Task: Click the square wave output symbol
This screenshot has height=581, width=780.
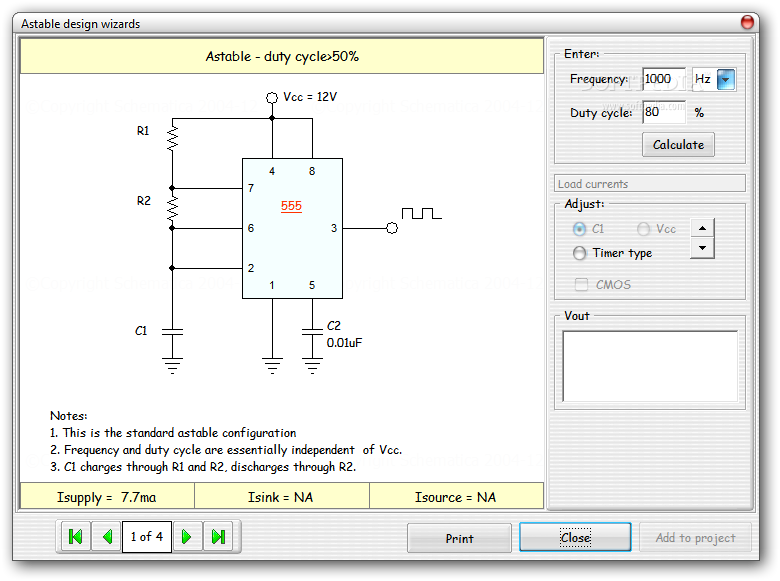Action: coord(421,213)
